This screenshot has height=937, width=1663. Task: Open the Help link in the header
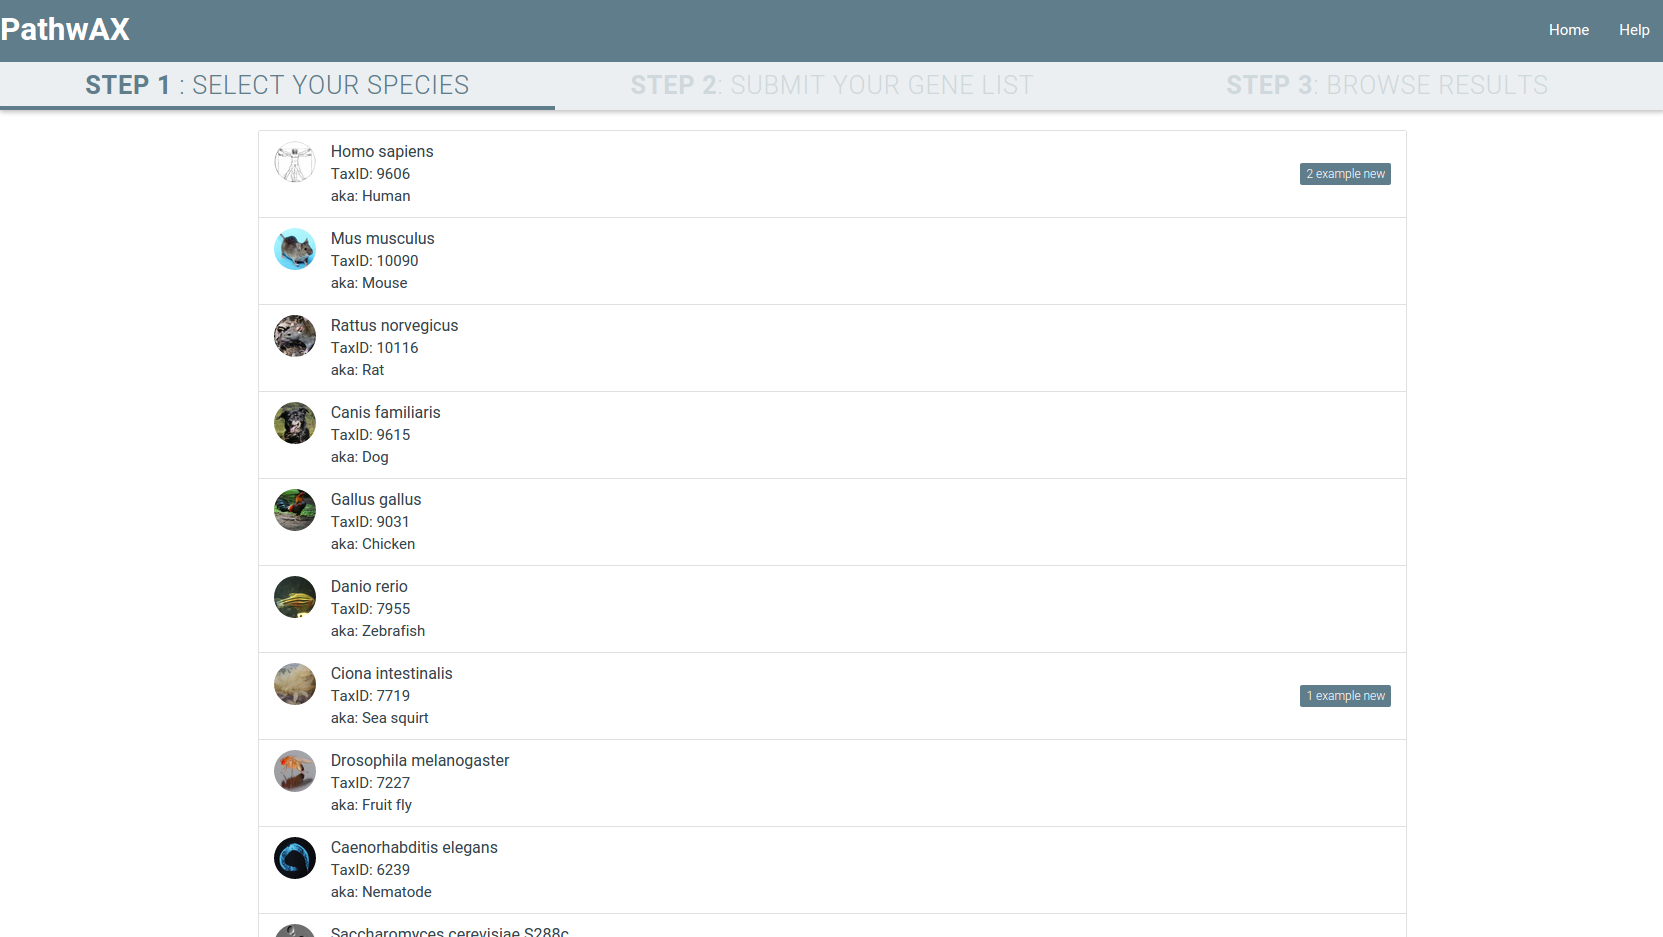coord(1633,30)
